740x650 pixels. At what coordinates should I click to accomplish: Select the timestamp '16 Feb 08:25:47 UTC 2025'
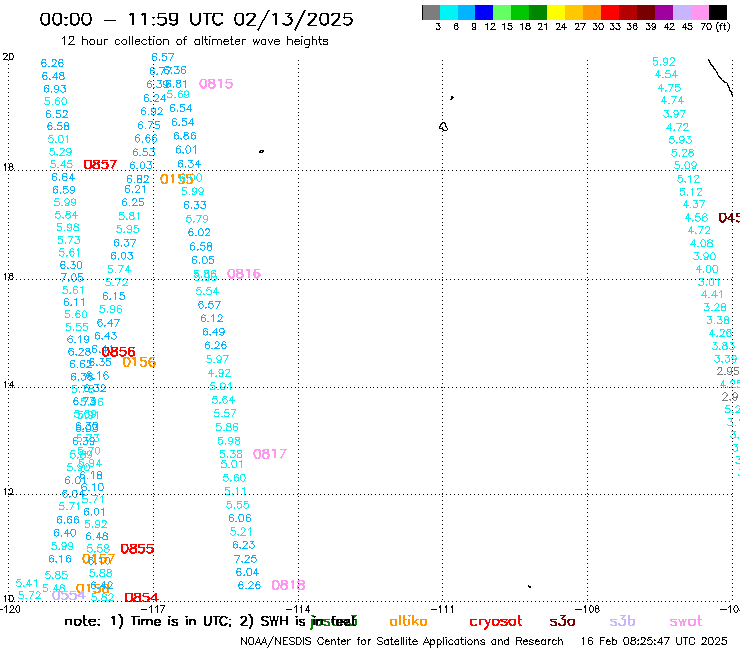[x=654, y=641]
